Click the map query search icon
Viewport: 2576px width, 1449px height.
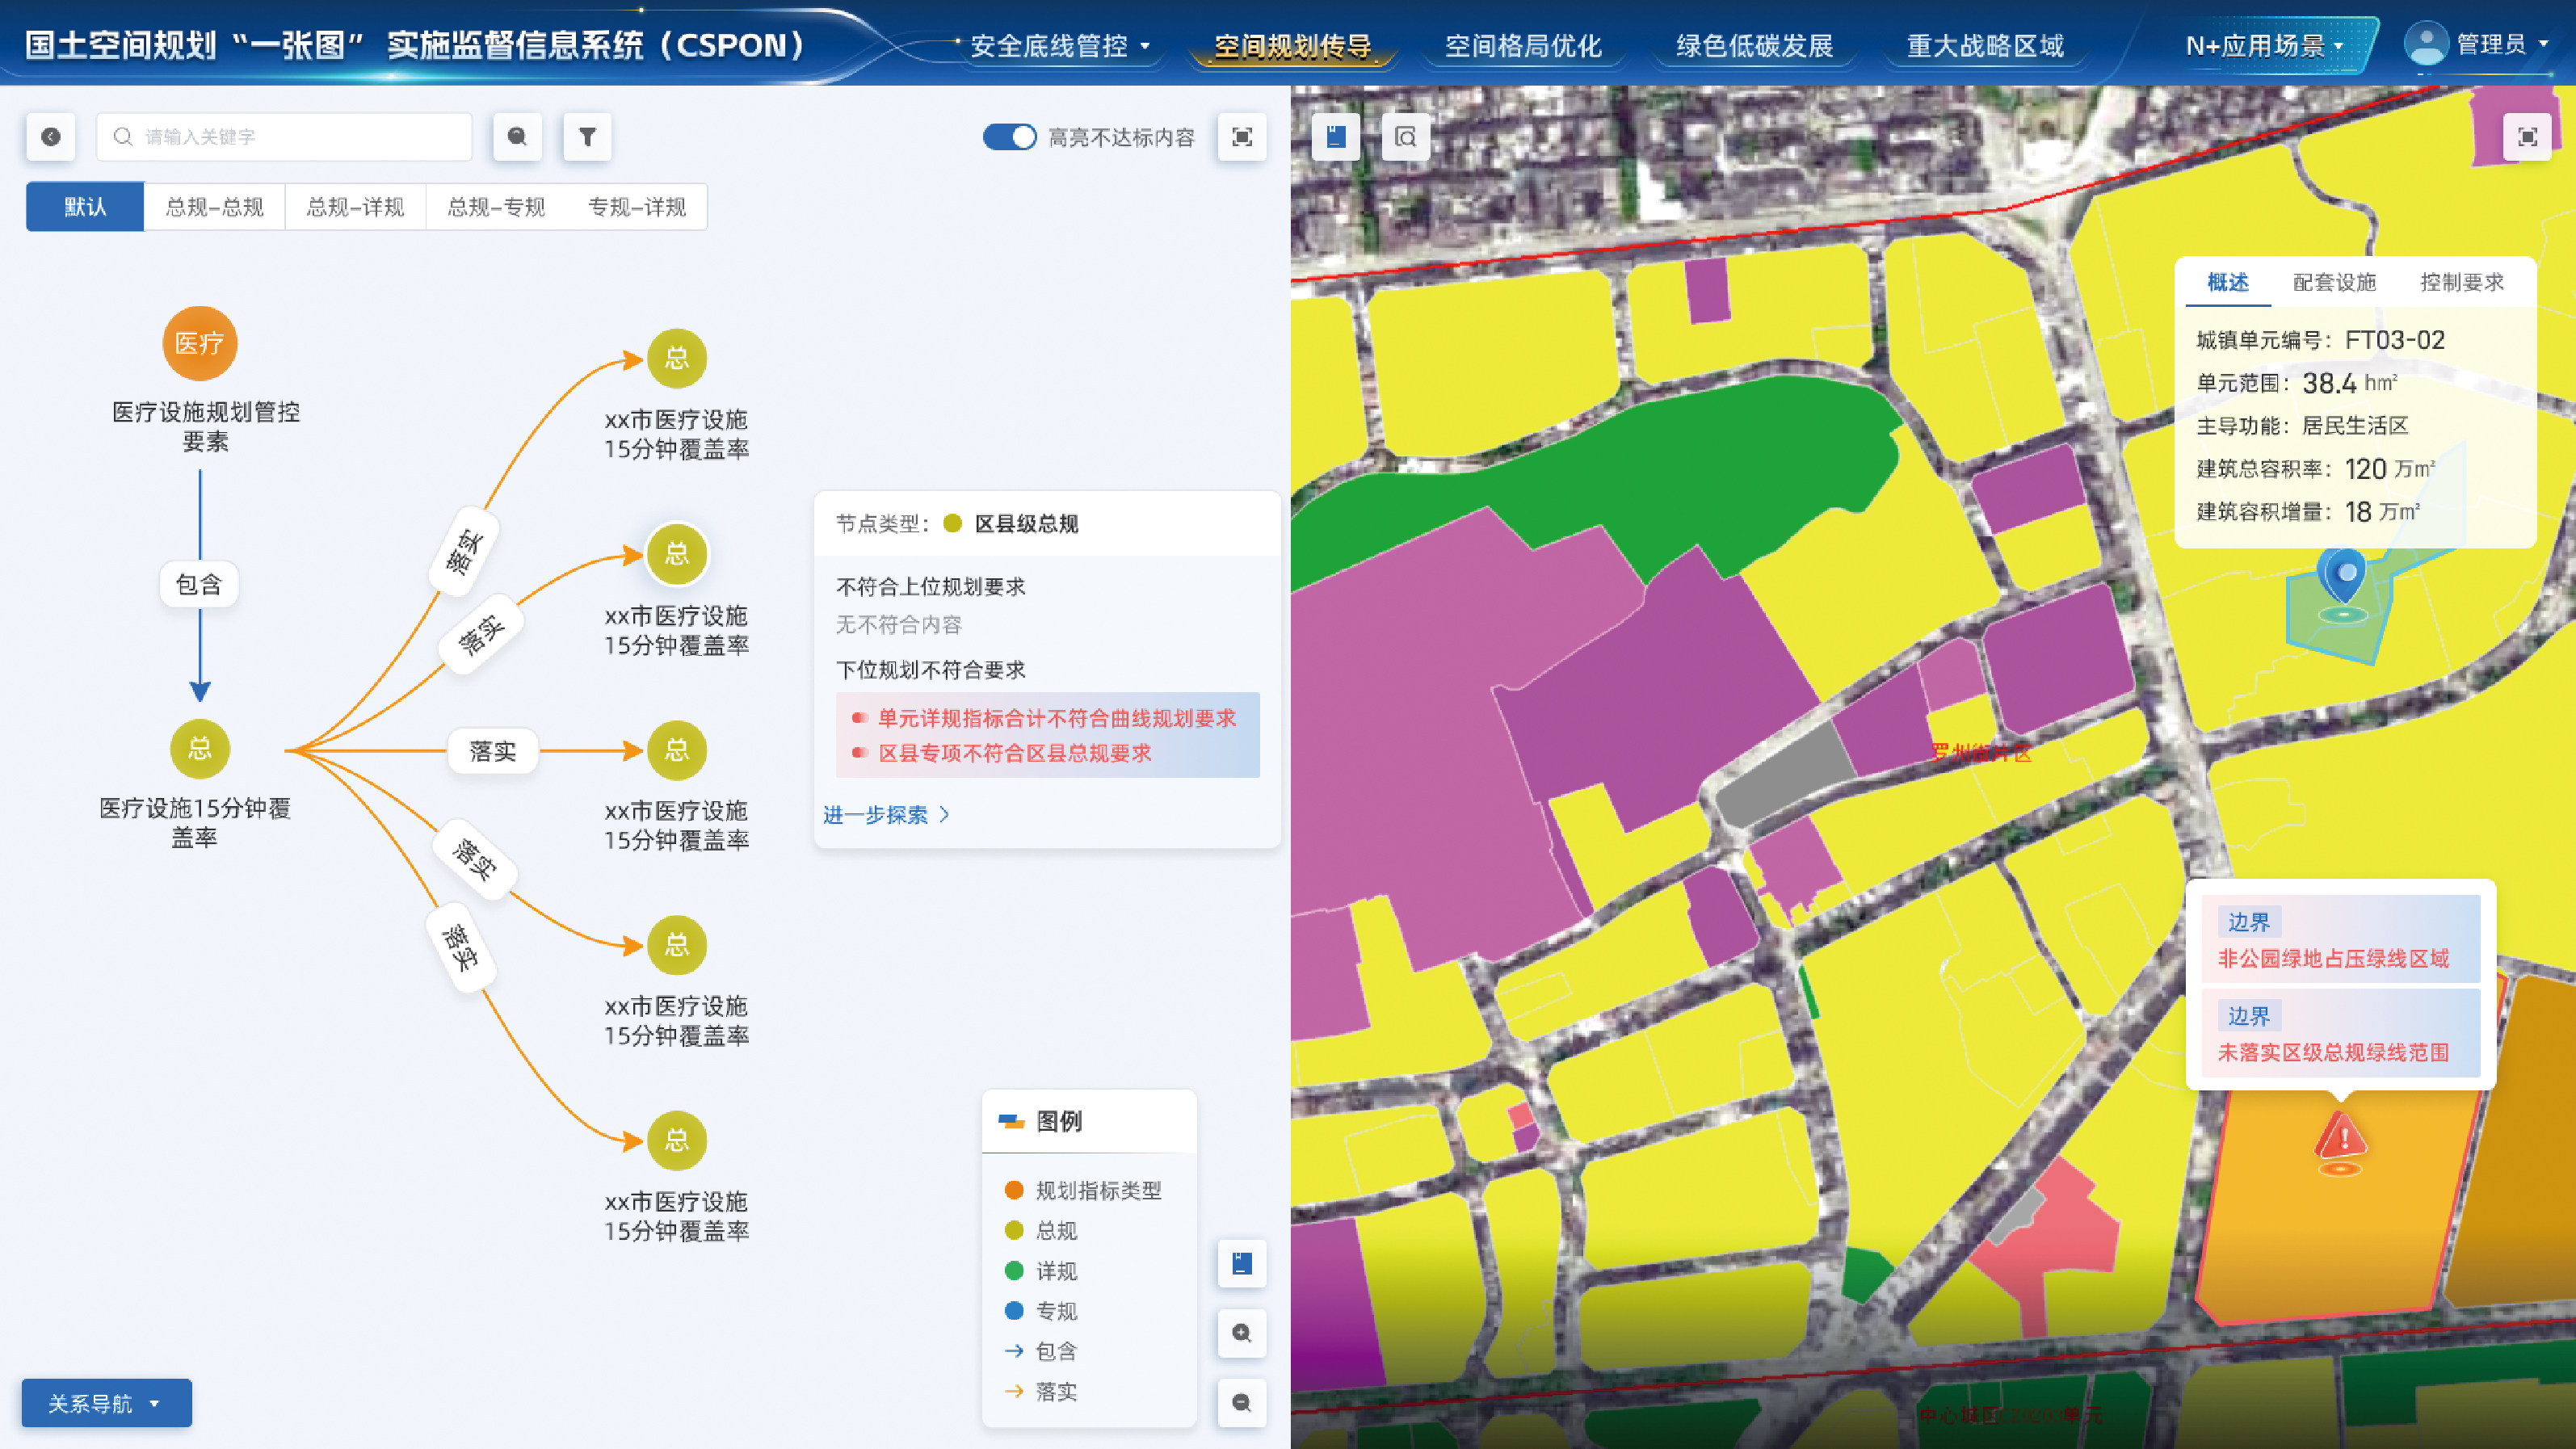tap(1406, 137)
